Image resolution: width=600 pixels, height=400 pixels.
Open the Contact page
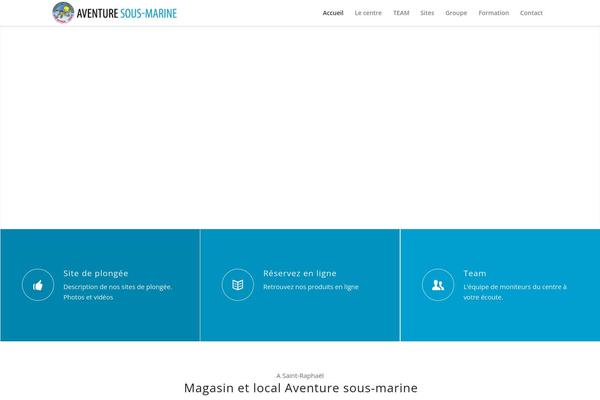click(x=531, y=13)
